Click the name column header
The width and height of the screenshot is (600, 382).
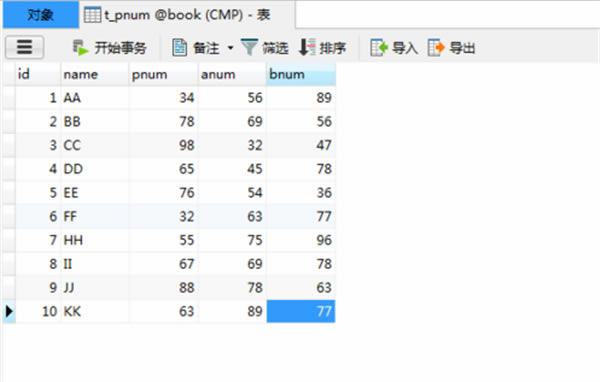point(95,74)
